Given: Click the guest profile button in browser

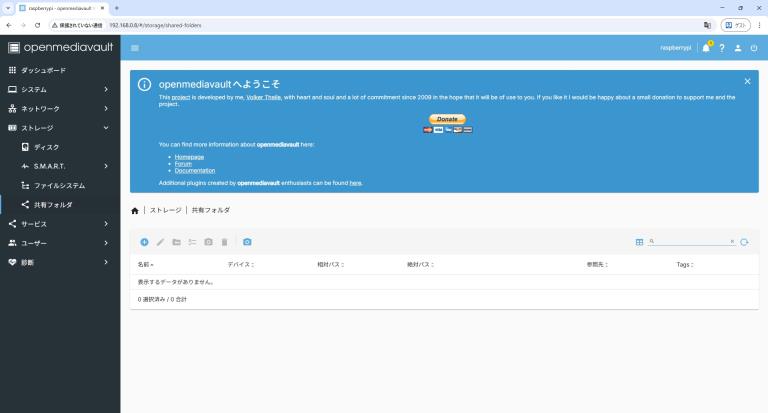Looking at the screenshot, I should (x=736, y=25).
